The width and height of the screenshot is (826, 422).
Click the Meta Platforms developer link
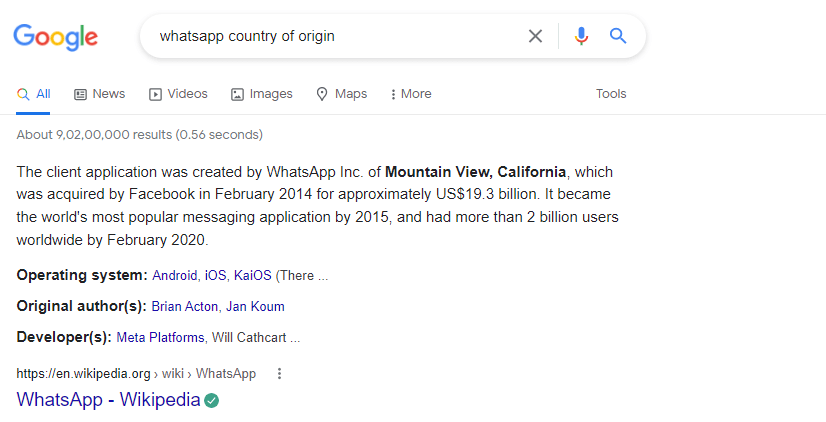click(x=160, y=337)
